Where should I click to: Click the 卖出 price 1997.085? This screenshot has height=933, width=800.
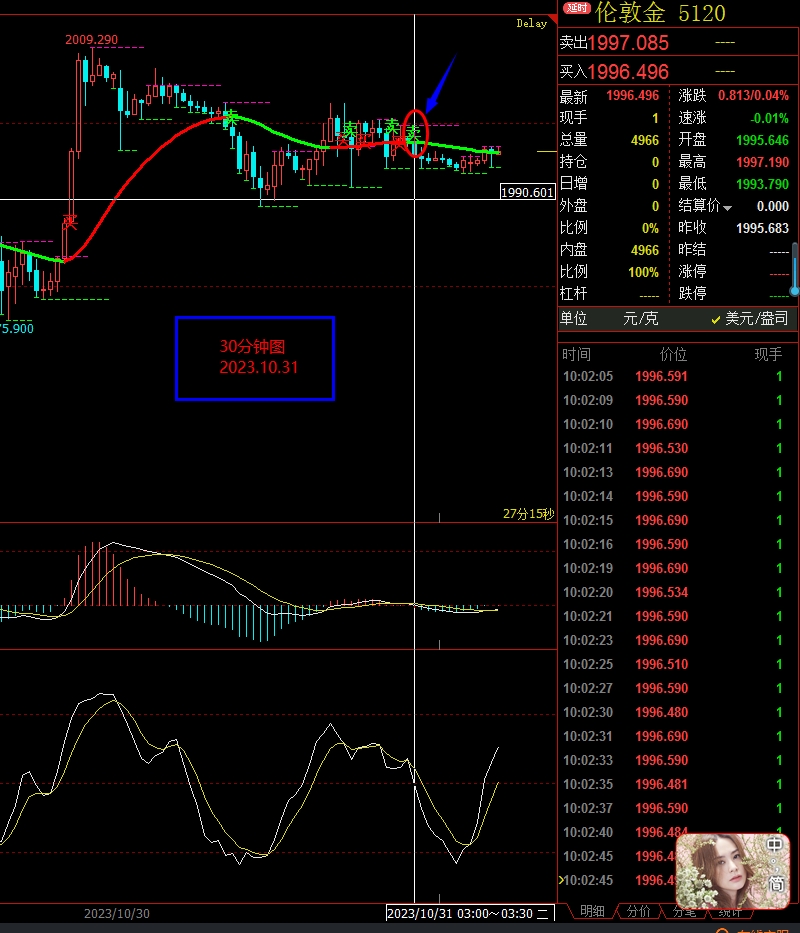(627, 43)
